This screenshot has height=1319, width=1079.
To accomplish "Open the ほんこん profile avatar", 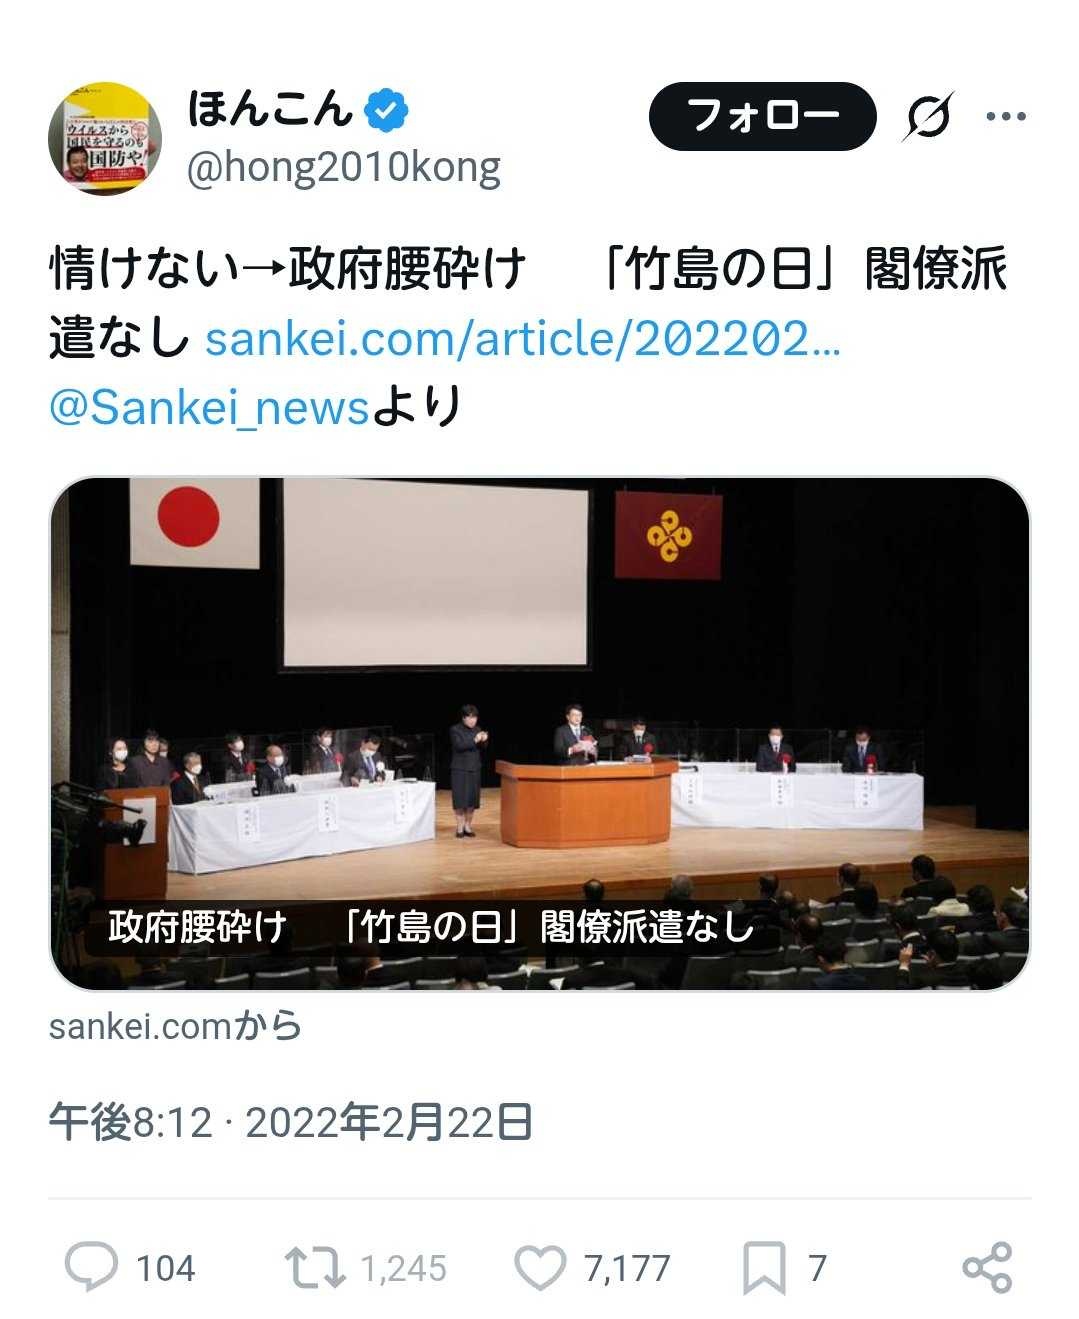I will (x=106, y=138).
